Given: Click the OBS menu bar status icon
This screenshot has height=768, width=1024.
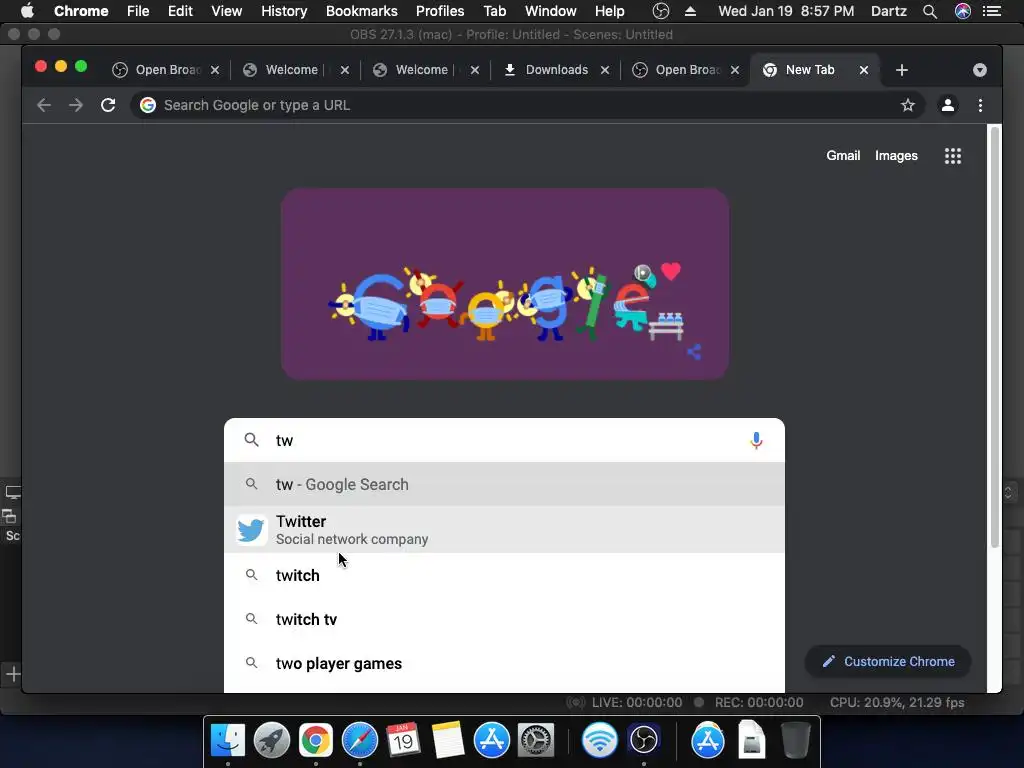Looking at the screenshot, I should [661, 11].
